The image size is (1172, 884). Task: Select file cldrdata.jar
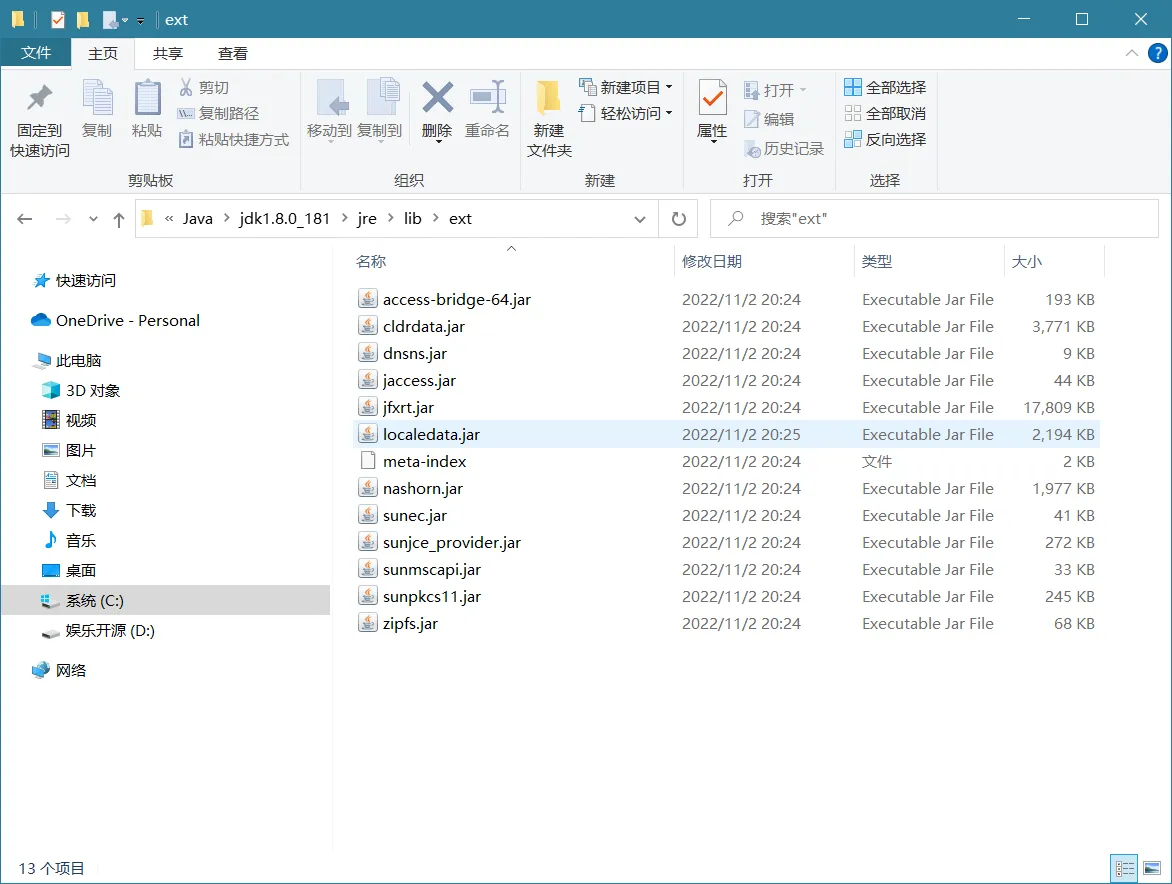coord(424,327)
